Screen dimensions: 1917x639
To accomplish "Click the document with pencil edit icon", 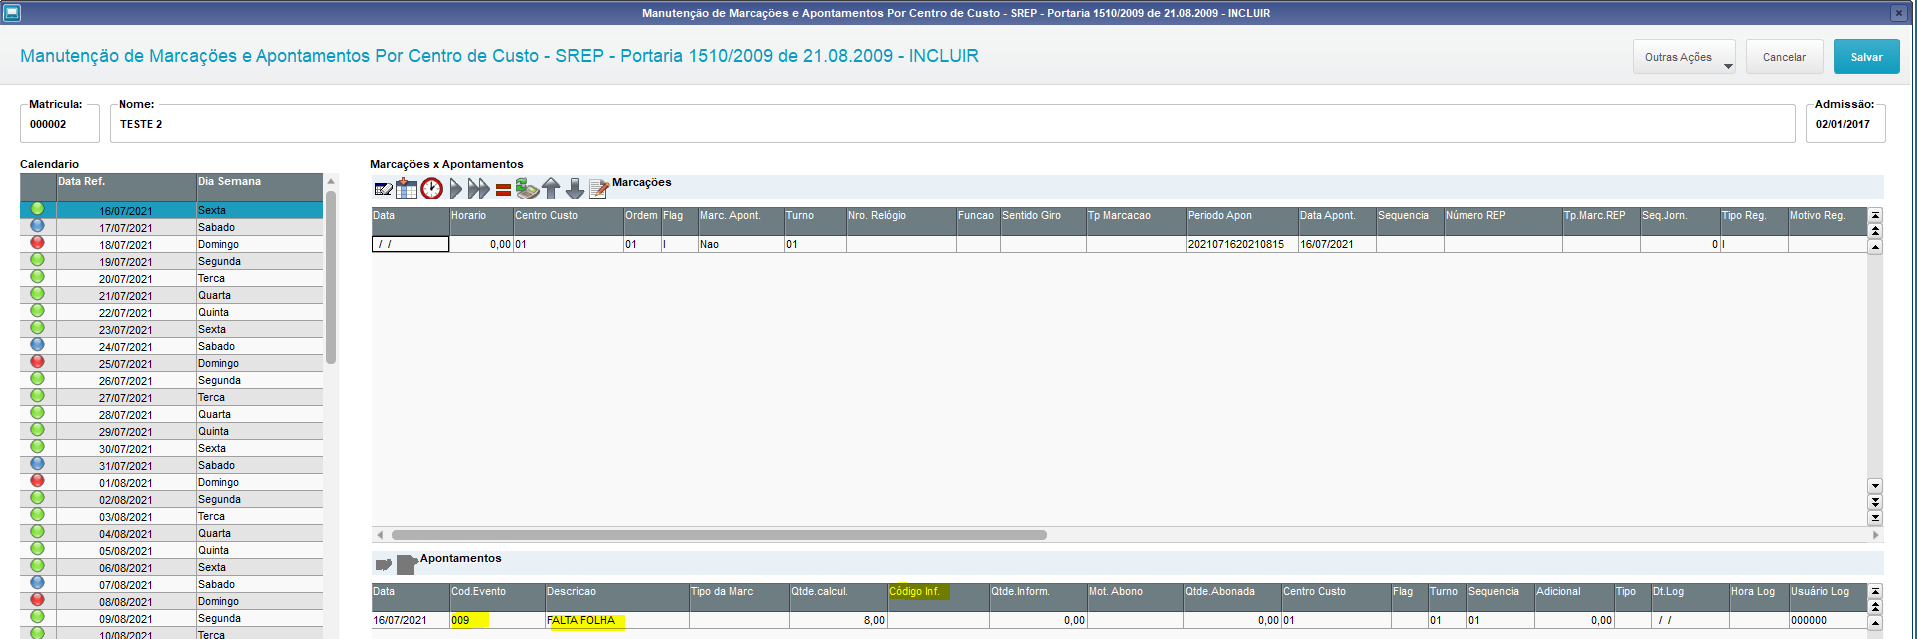I will click(x=598, y=188).
